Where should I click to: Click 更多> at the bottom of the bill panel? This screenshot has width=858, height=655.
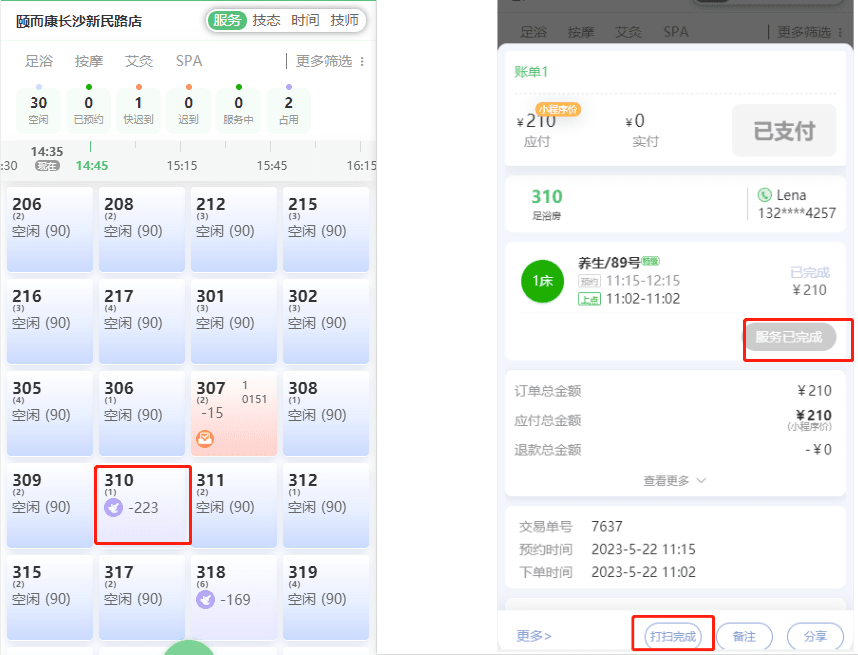pos(534,636)
